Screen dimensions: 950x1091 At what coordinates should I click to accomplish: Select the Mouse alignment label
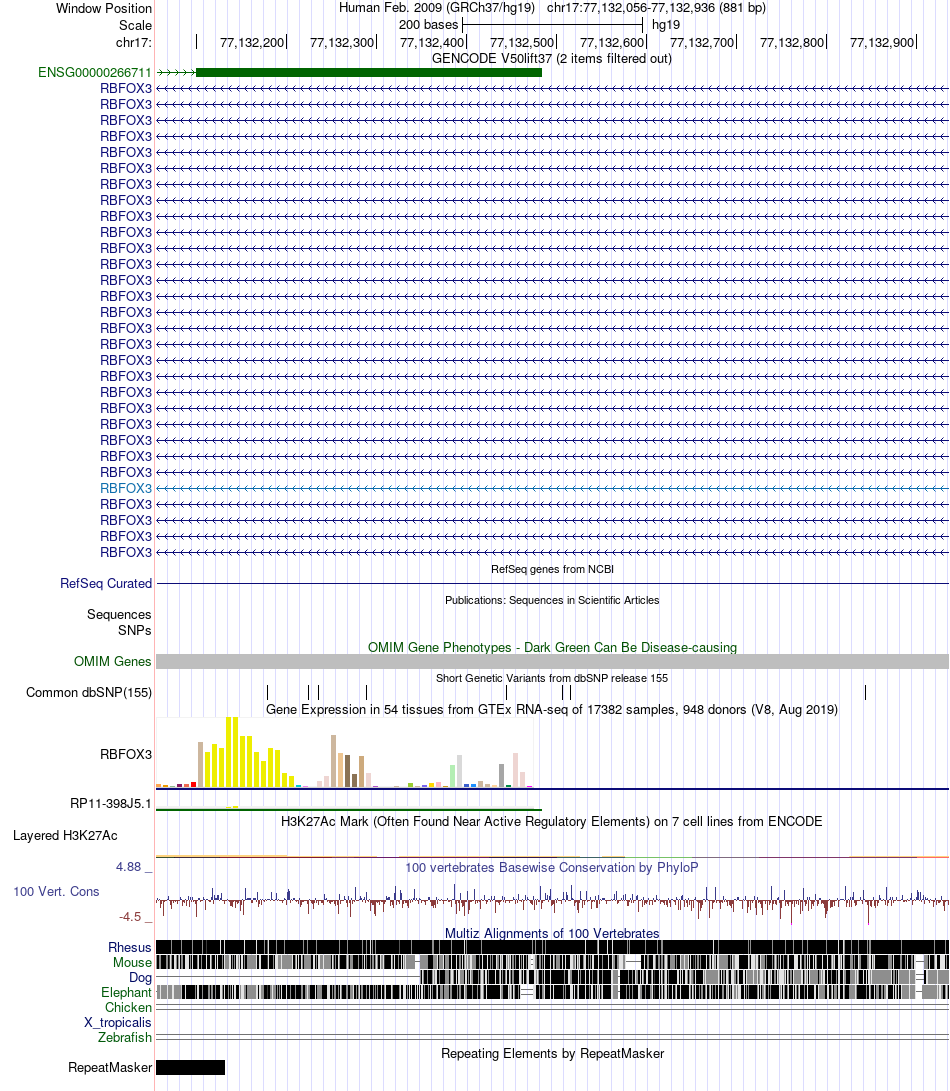[x=132, y=962]
